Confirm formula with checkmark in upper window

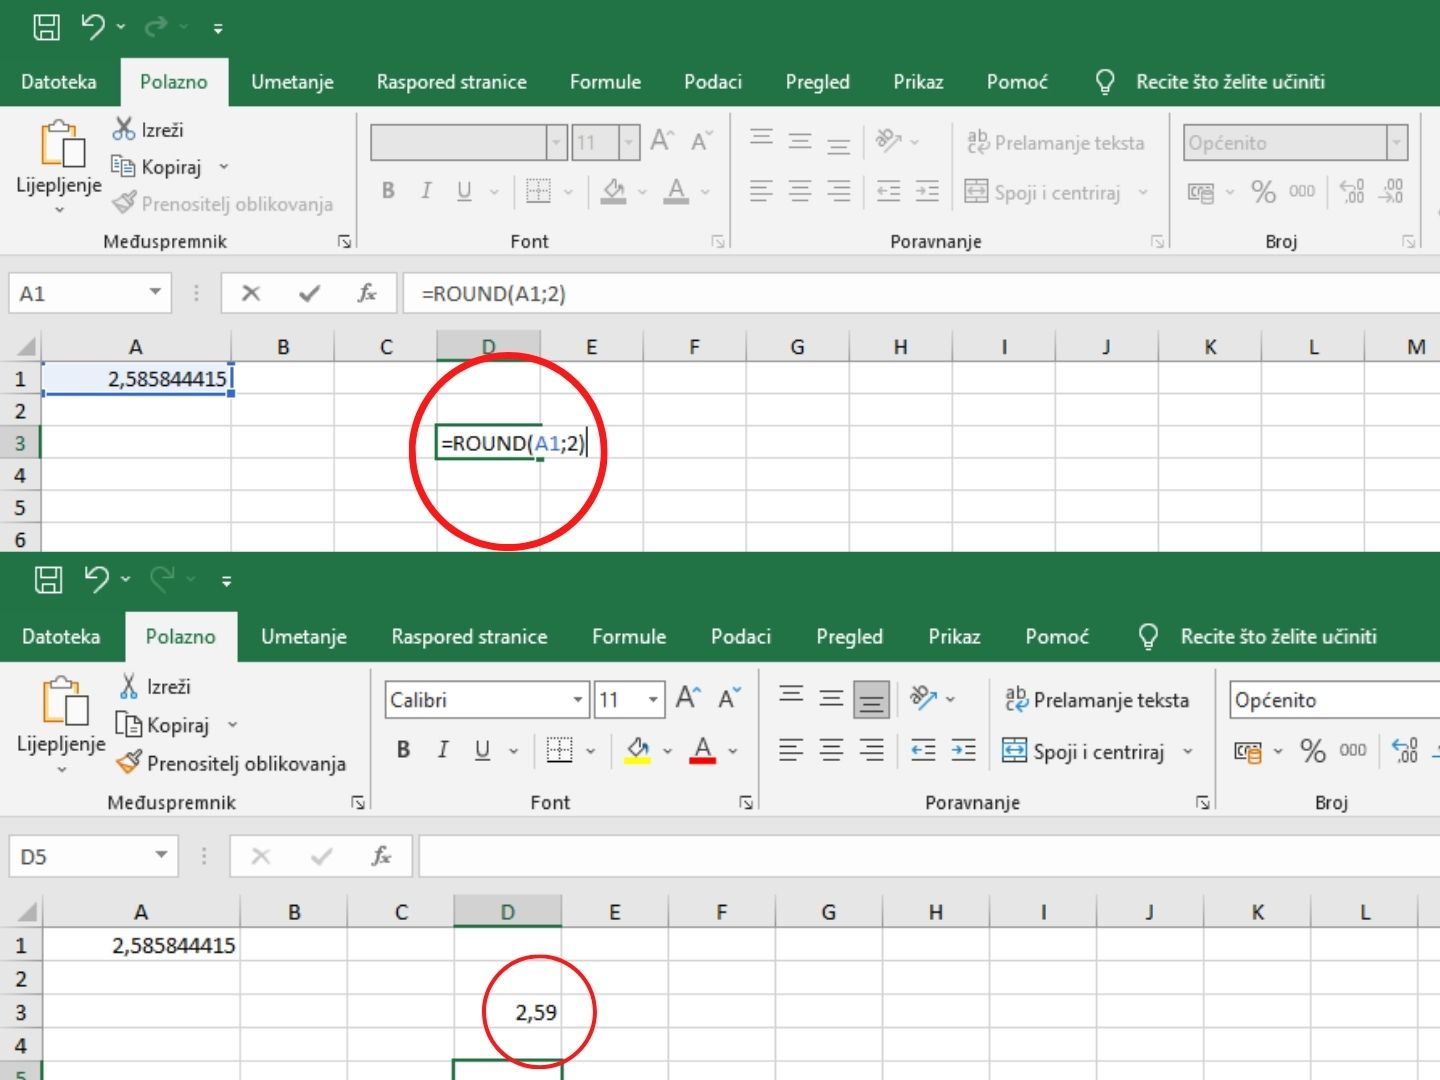[309, 293]
